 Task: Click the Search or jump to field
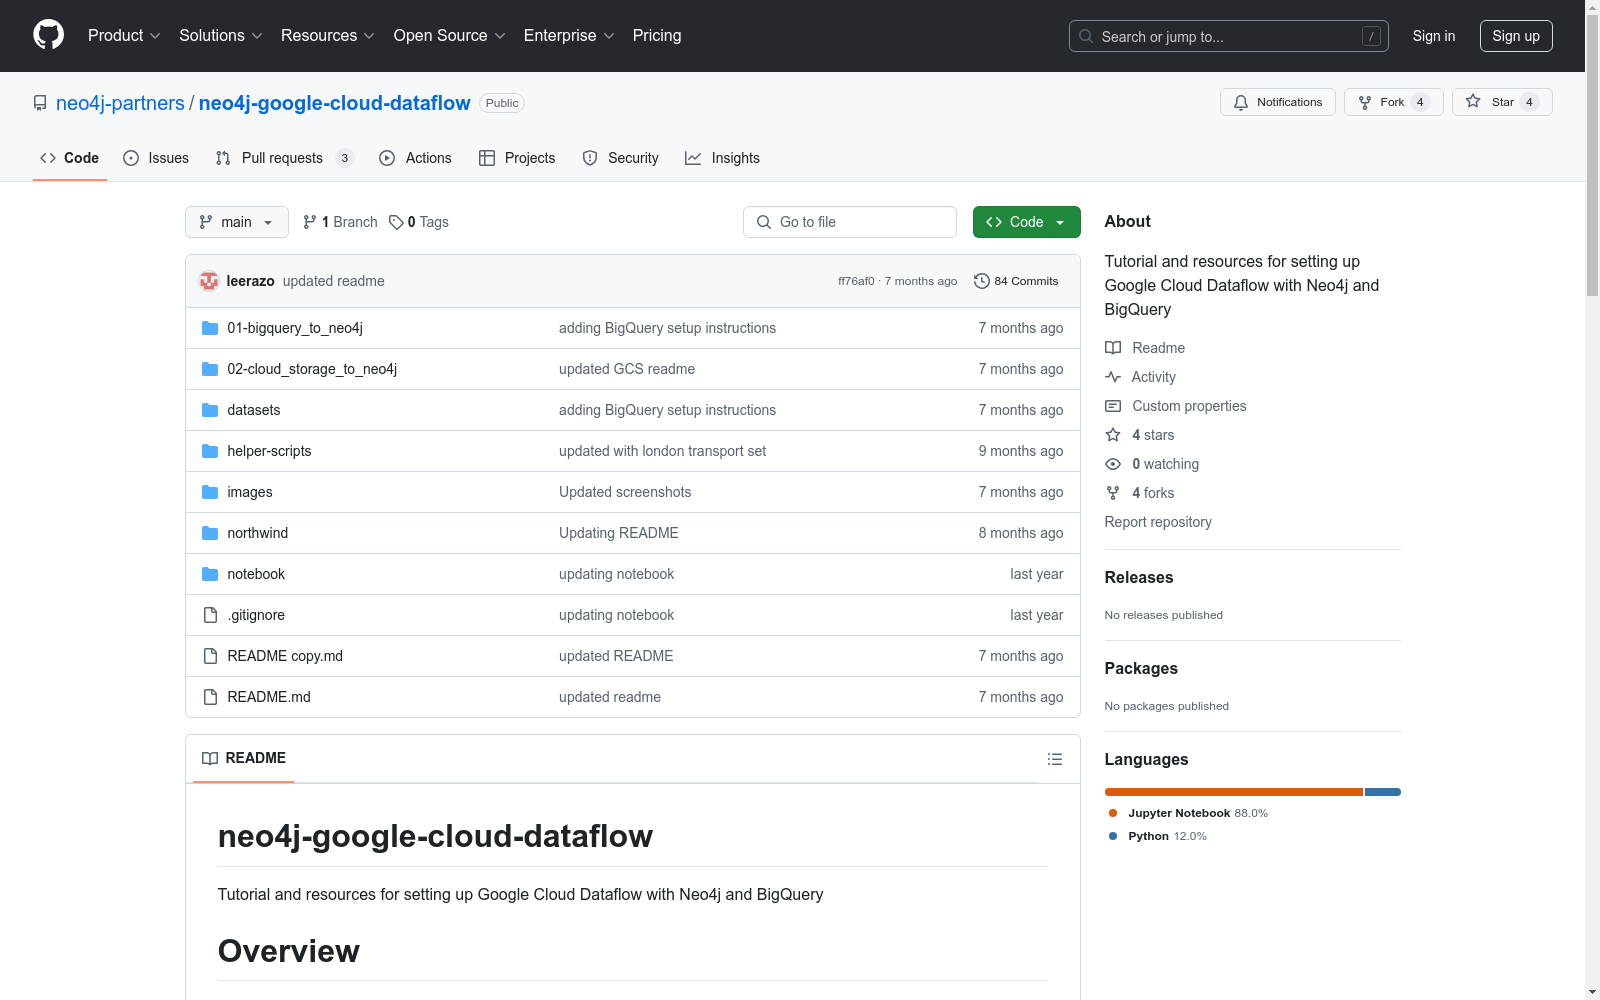1228,36
